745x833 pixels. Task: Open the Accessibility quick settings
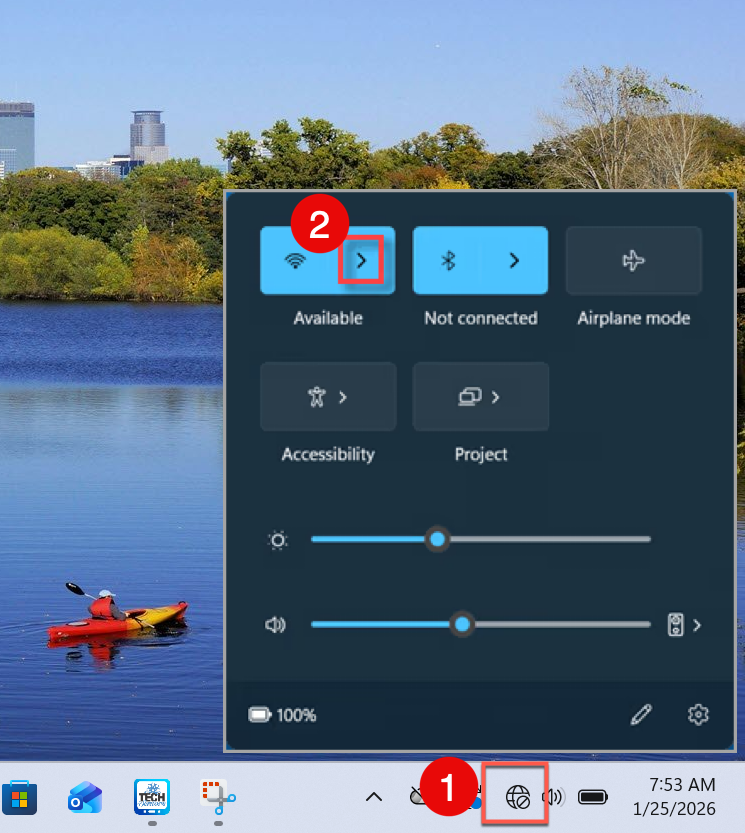[327, 397]
